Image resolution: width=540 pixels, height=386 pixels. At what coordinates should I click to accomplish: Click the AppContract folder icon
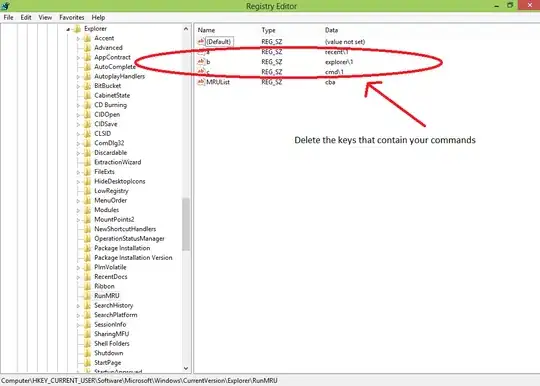coord(87,57)
